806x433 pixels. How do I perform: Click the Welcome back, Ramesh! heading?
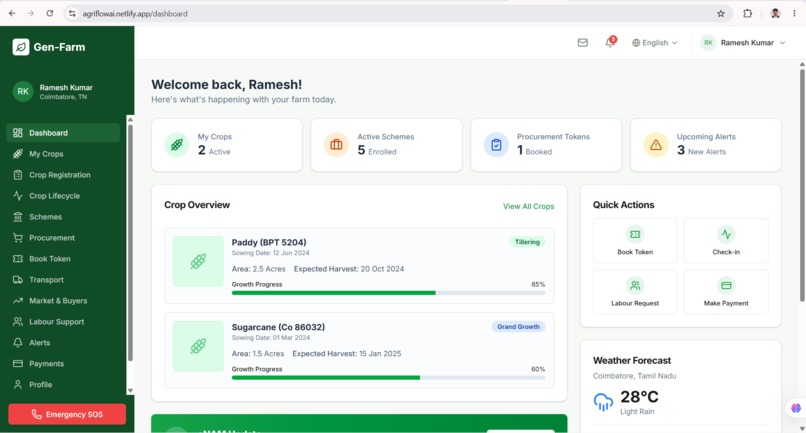pyautogui.click(x=227, y=84)
